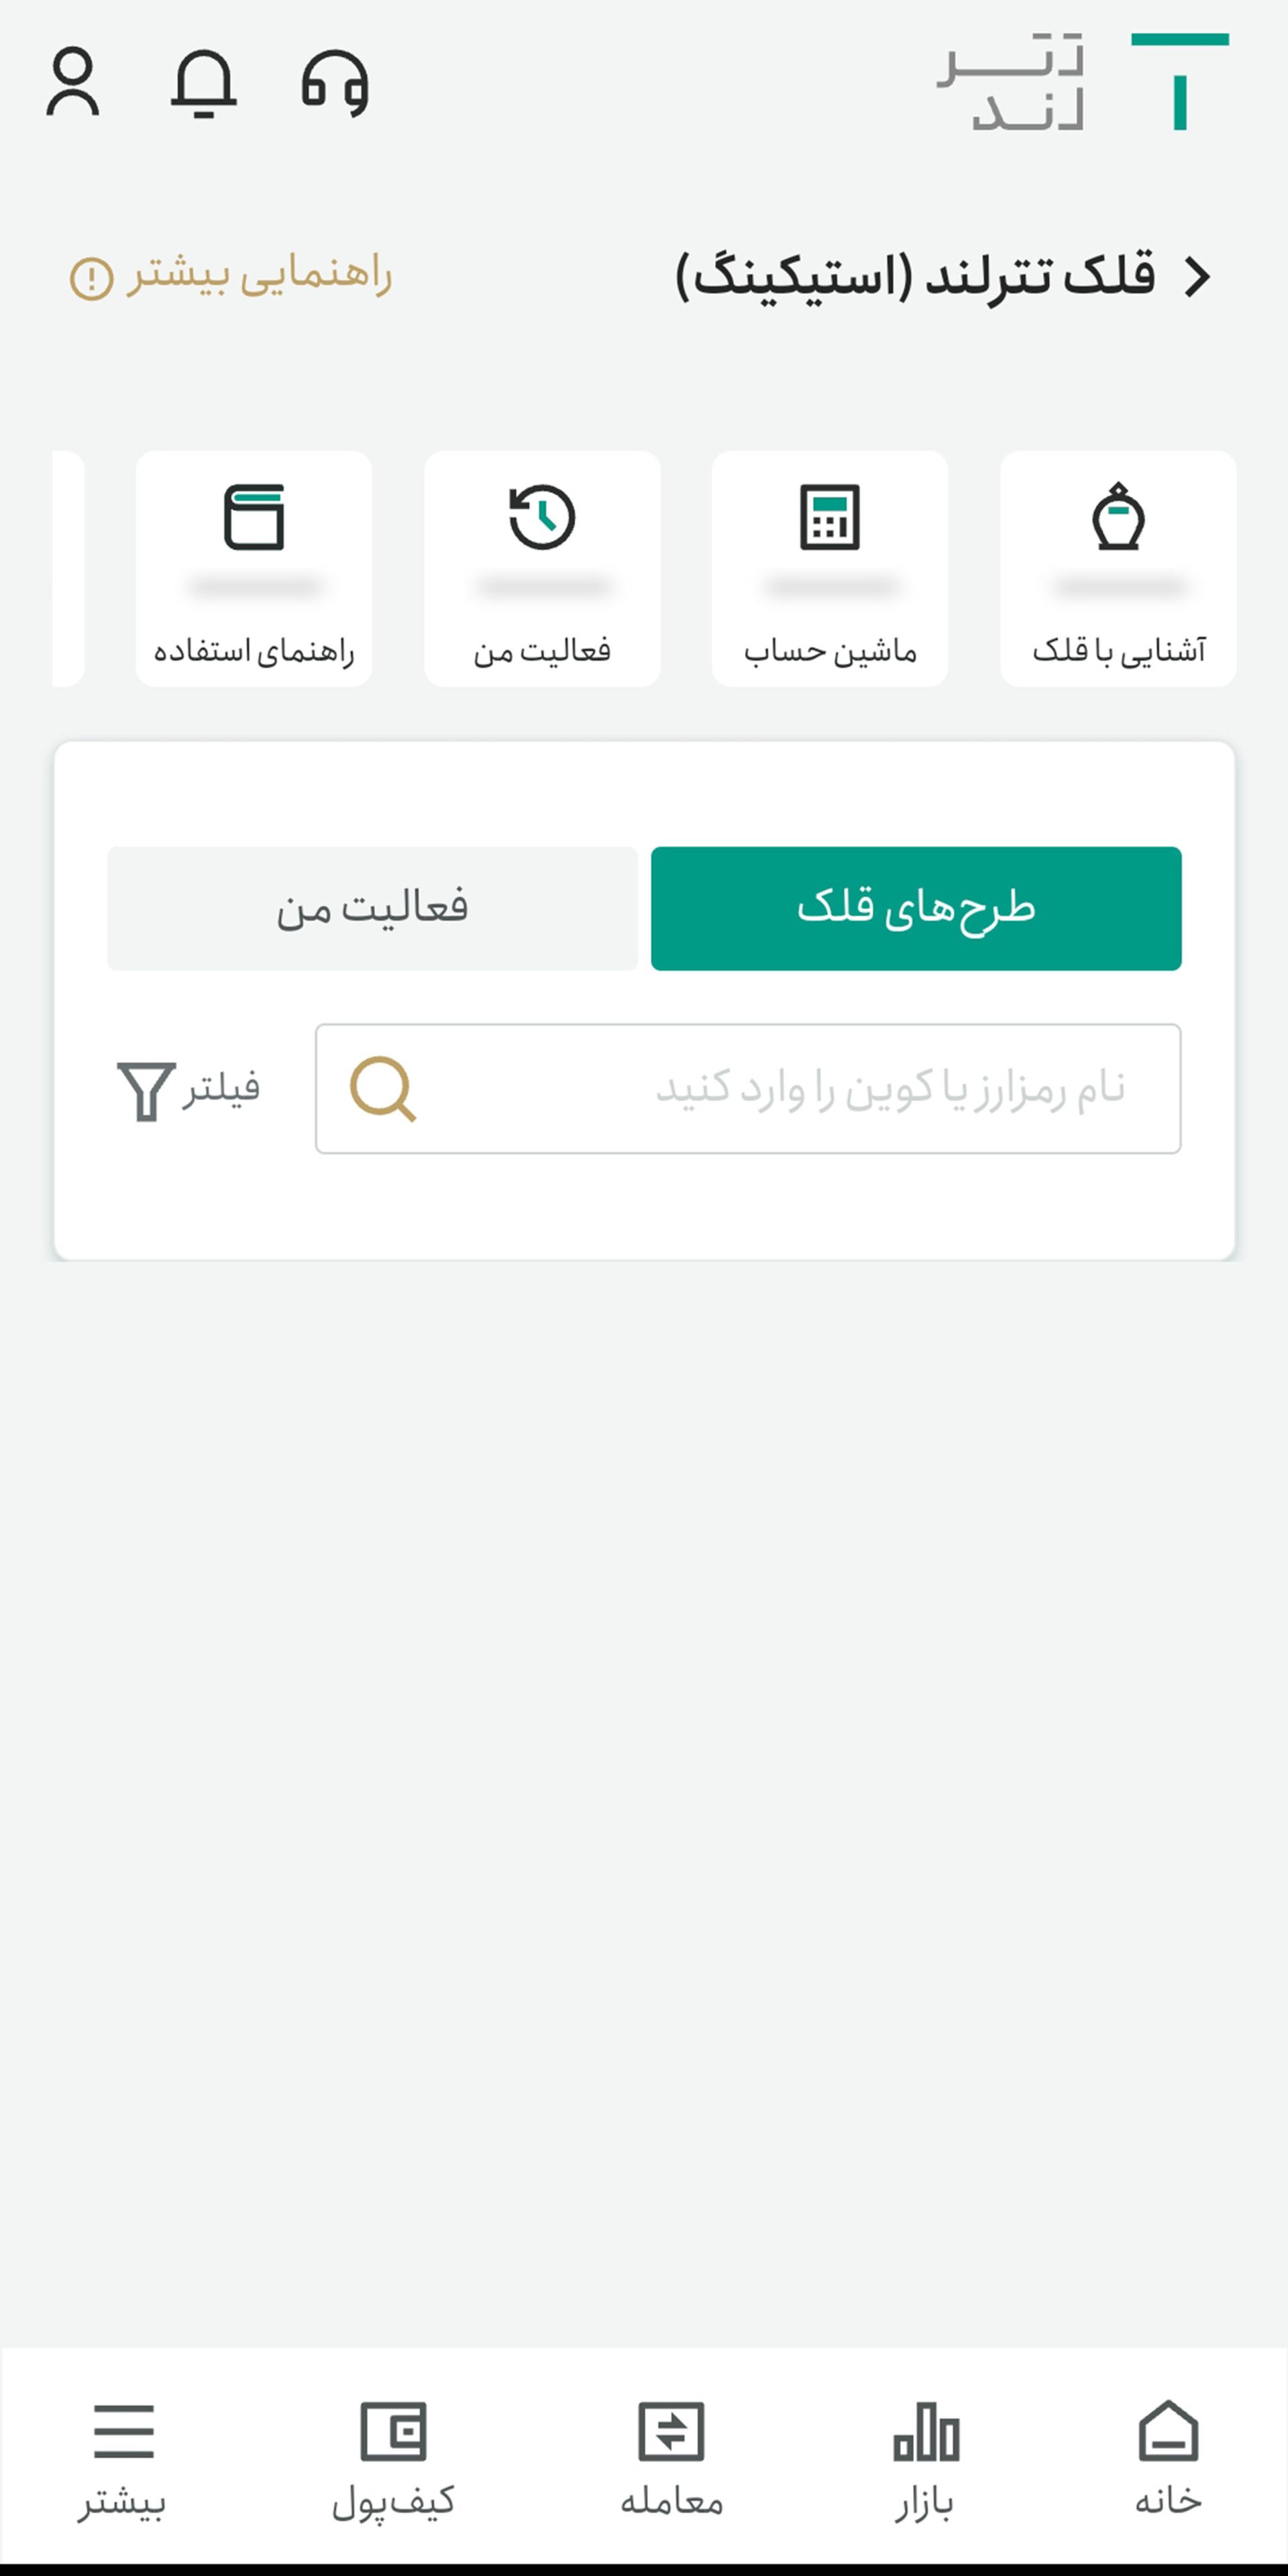The height and width of the screenshot is (2576, 1288).
Task: Focus the coin name search field
Action: coord(800,1089)
